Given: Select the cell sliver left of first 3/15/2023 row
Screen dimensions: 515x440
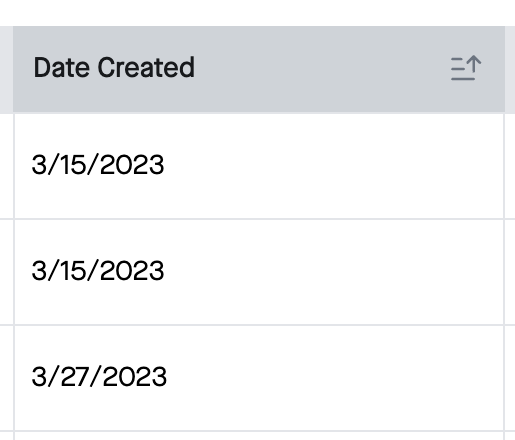Looking at the screenshot, I should [x=6, y=166].
